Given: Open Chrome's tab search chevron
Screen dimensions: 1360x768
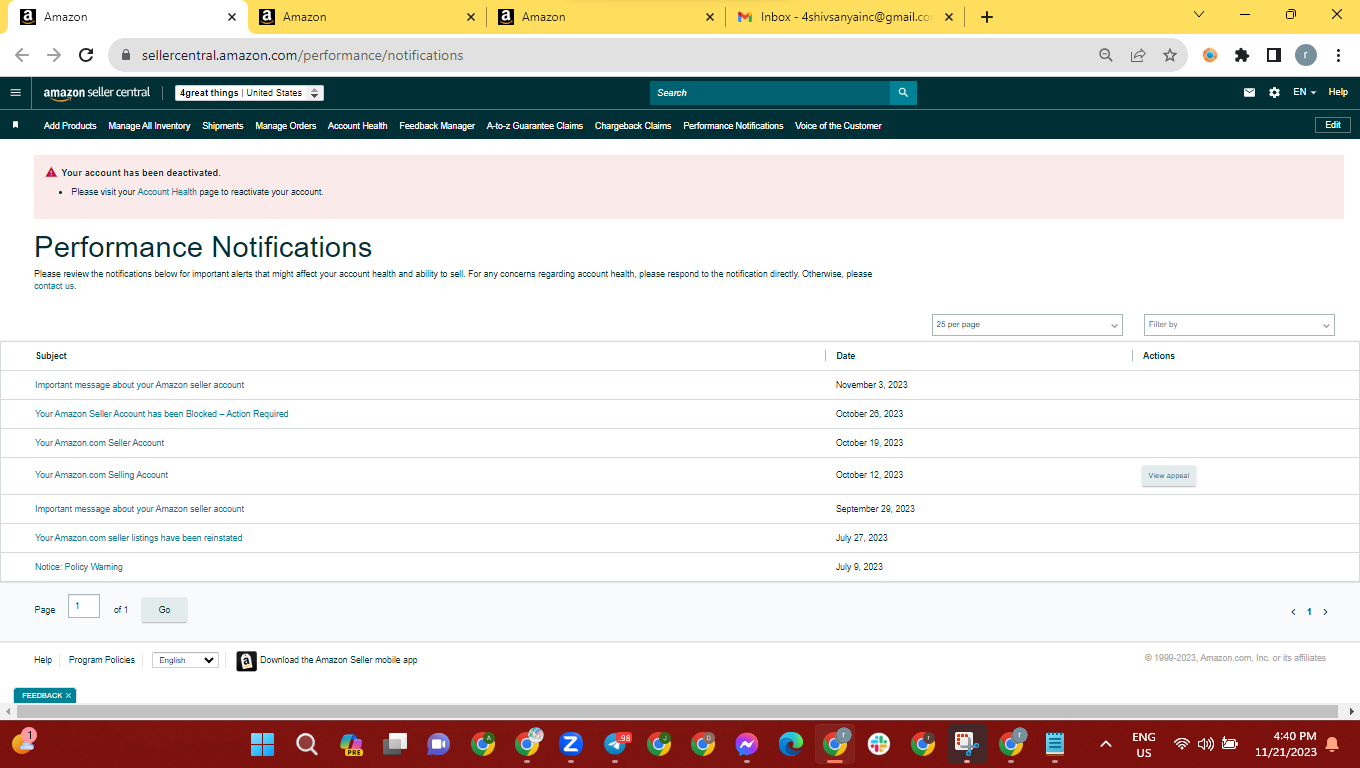Looking at the screenshot, I should click(1199, 15).
